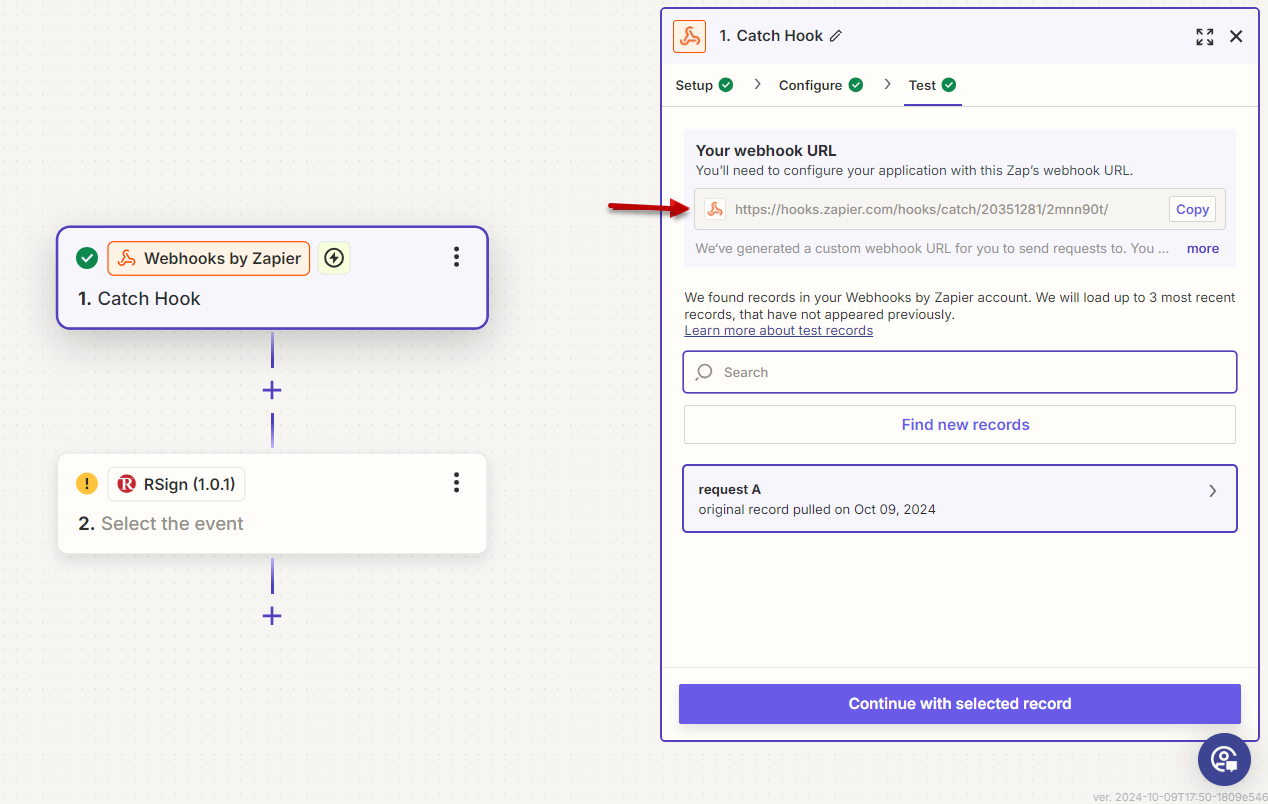Click the yellow warning icon on RSign step
Viewport: 1268px width, 804px height.
click(x=87, y=484)
